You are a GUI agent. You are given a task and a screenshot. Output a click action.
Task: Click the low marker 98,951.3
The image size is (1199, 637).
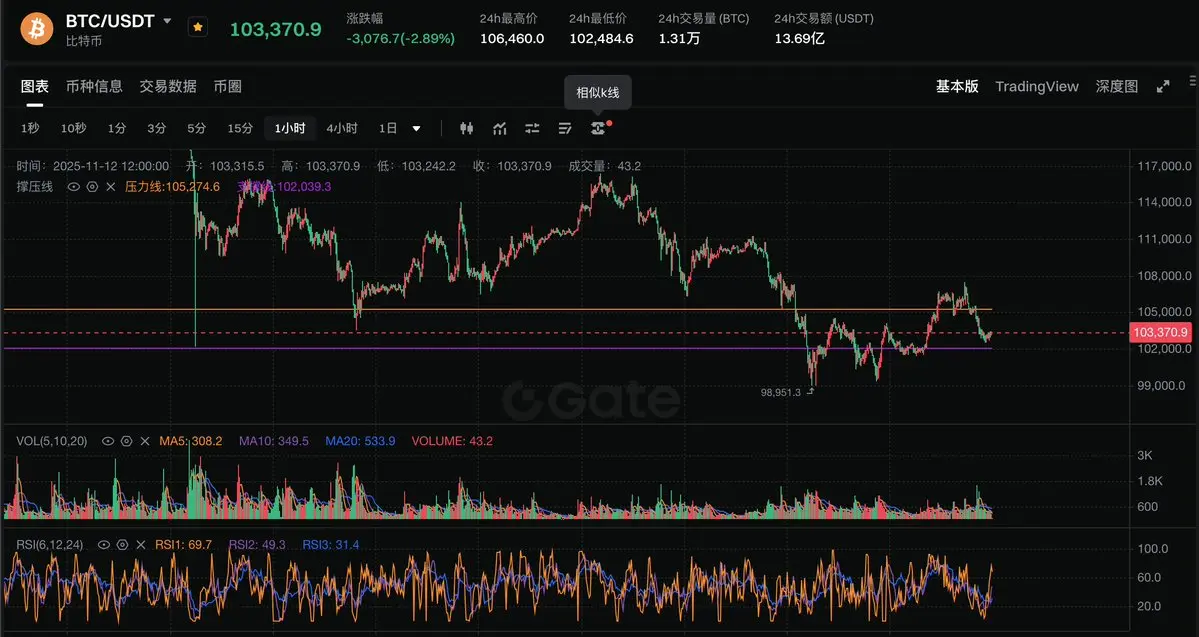[x=781, y=392]
